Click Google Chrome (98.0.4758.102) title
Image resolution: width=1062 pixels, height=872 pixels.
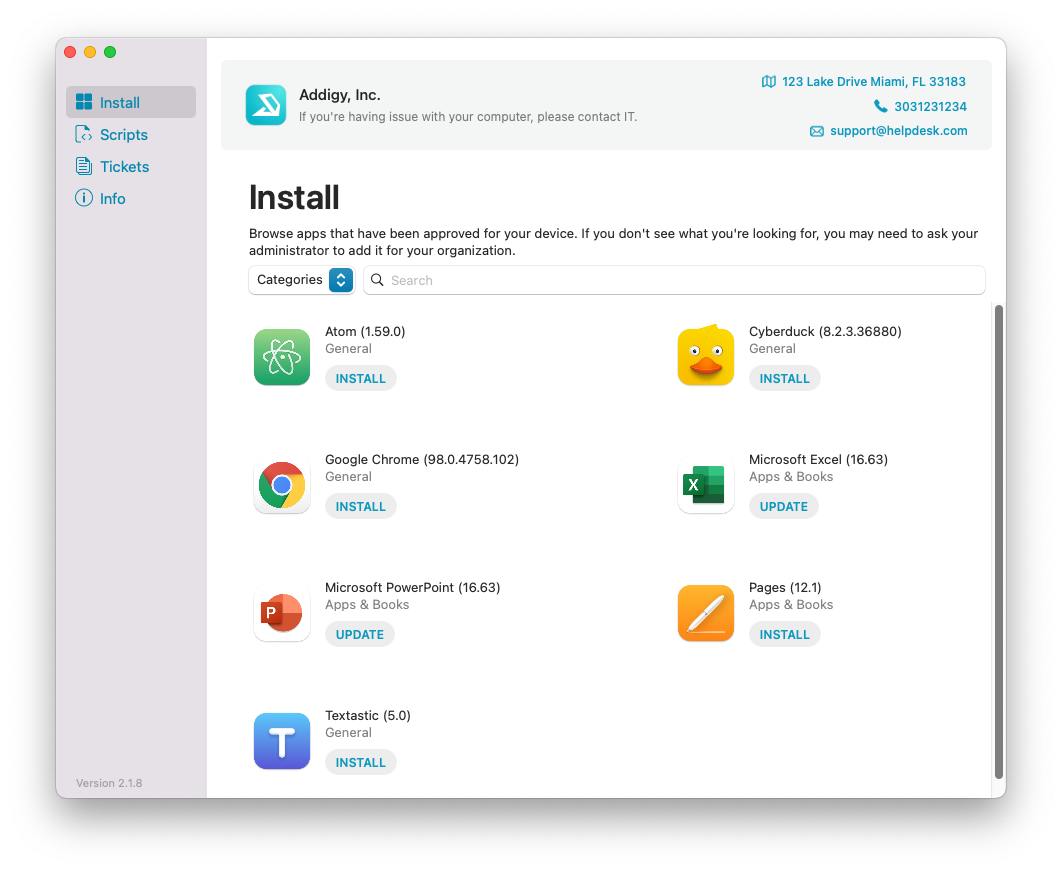(422, 459)
